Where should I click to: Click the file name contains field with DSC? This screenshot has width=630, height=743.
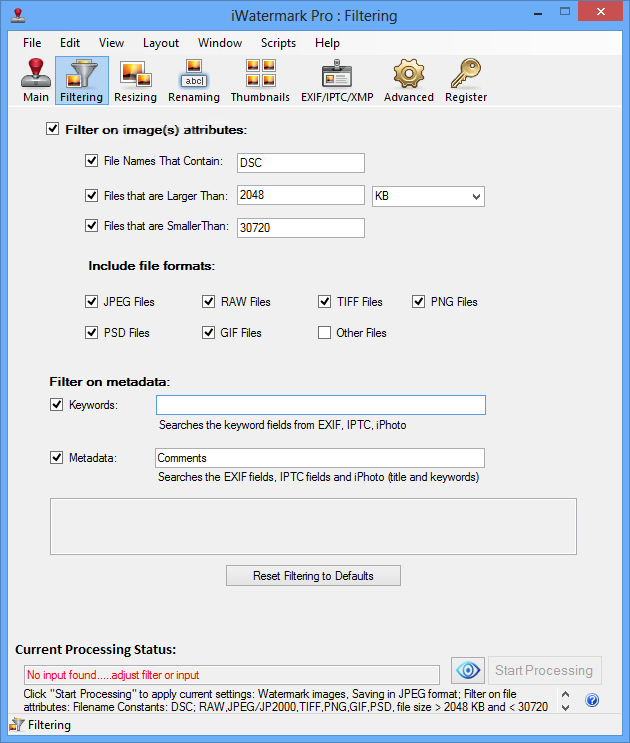[301, 163]
